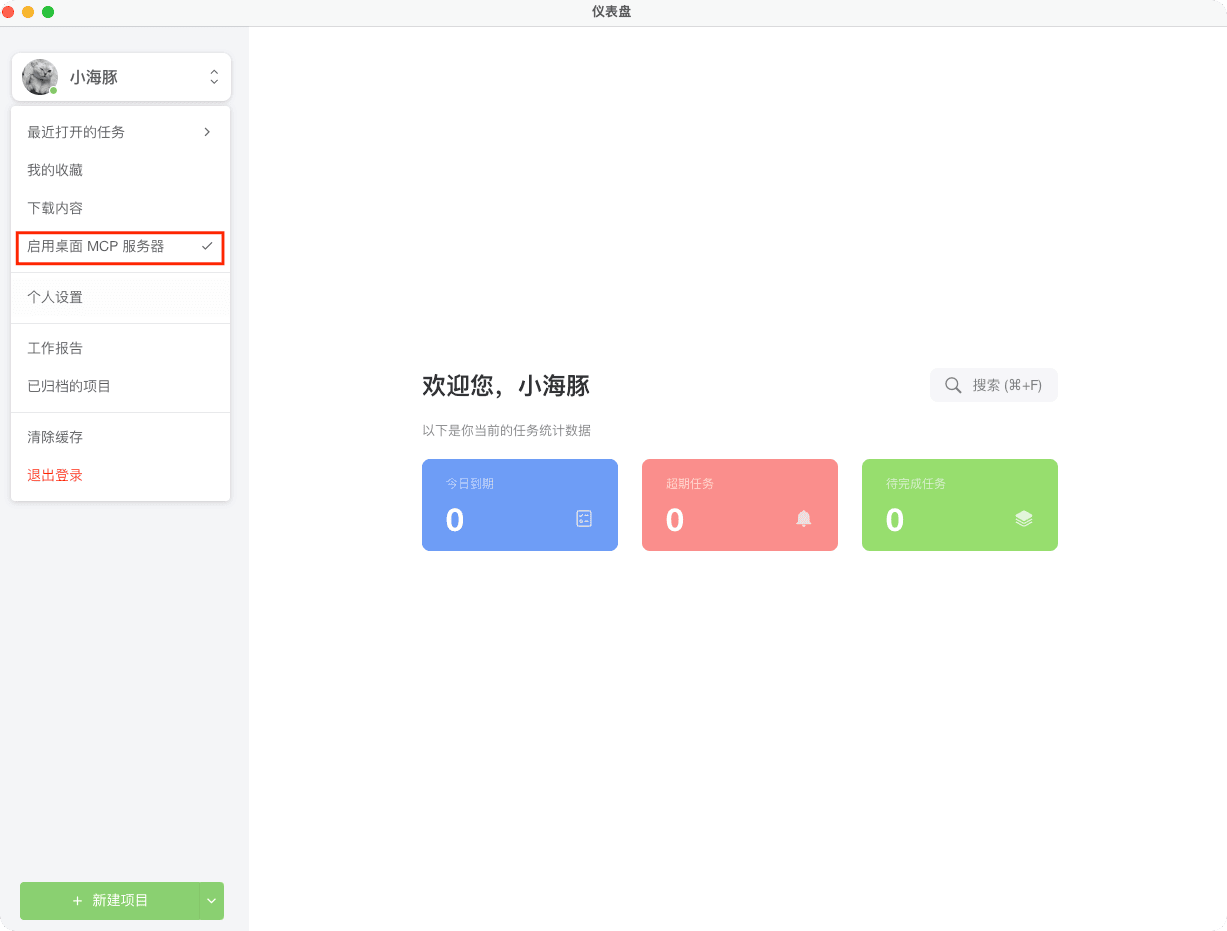Collapse the user menu via up-down chevron
Screen dimensions: 1227x931
(x=213, y=77)
